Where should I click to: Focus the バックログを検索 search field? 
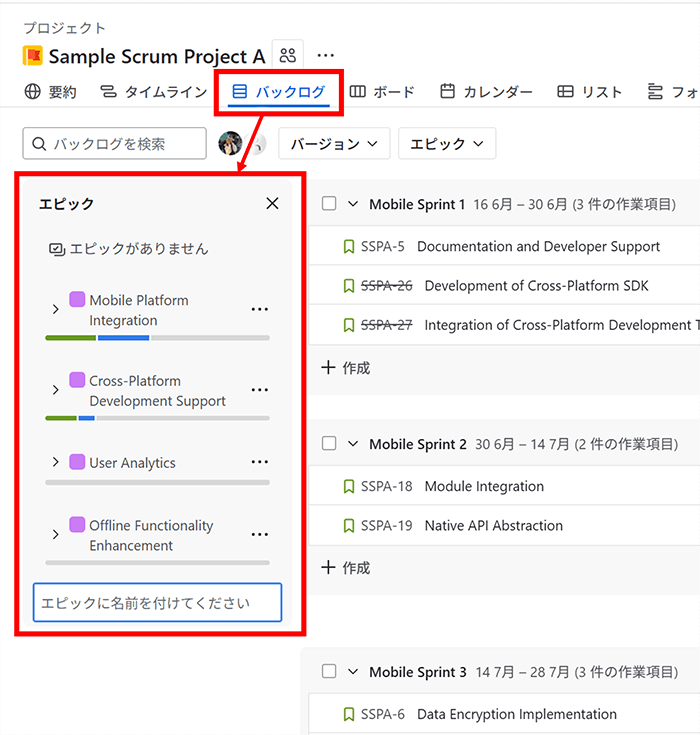pyautogui.click(x=114, y=143)
